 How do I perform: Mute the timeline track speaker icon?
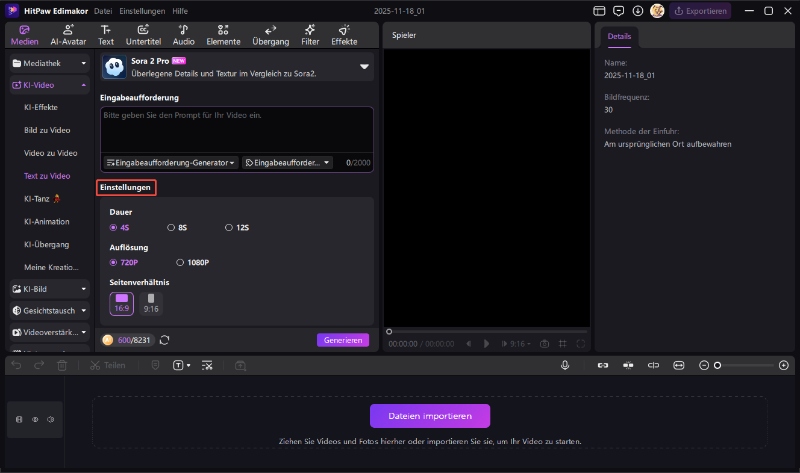(51, 419)
